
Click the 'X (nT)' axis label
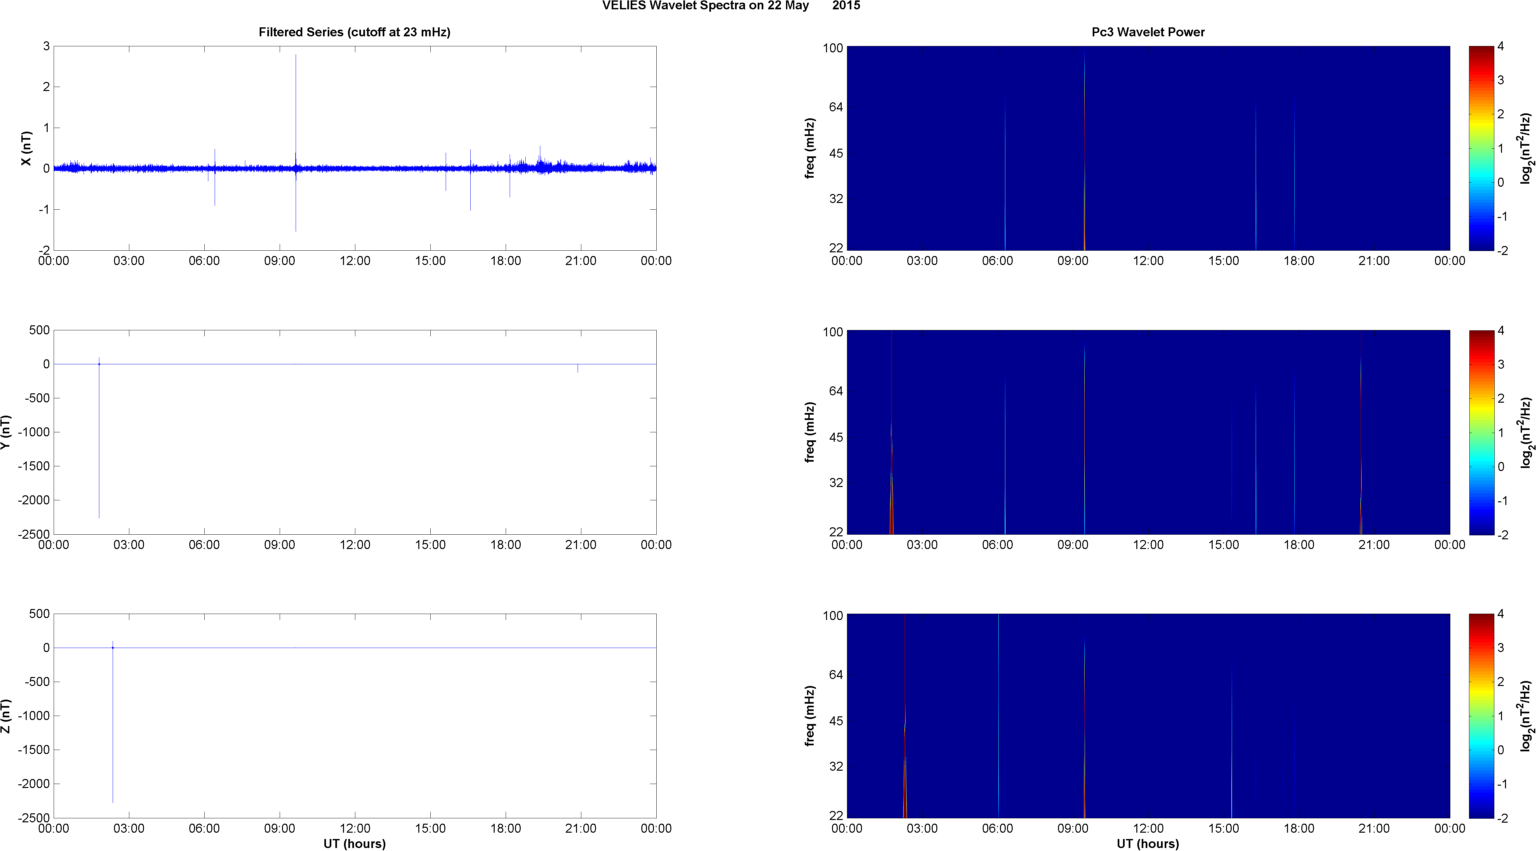[27, 148]
